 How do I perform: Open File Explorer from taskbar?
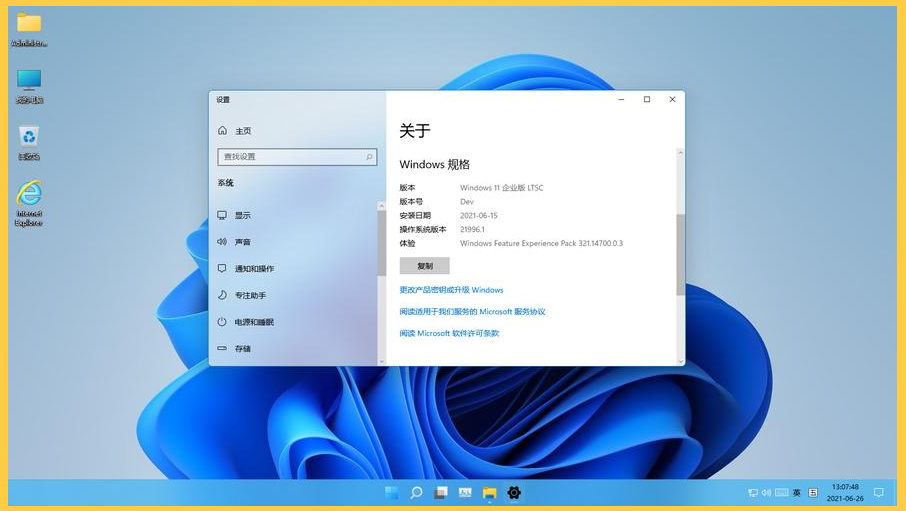(490, 493)
